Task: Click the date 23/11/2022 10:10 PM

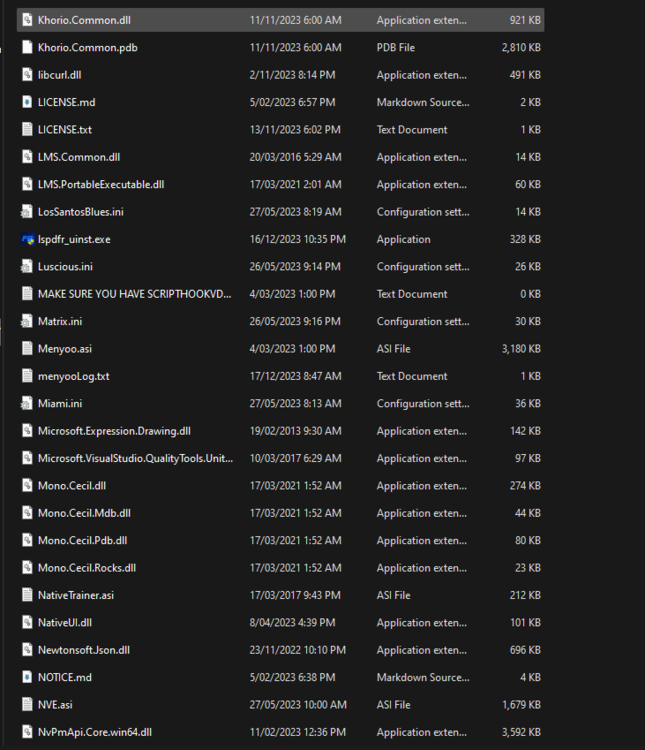Action: click(x=298, y=650)
